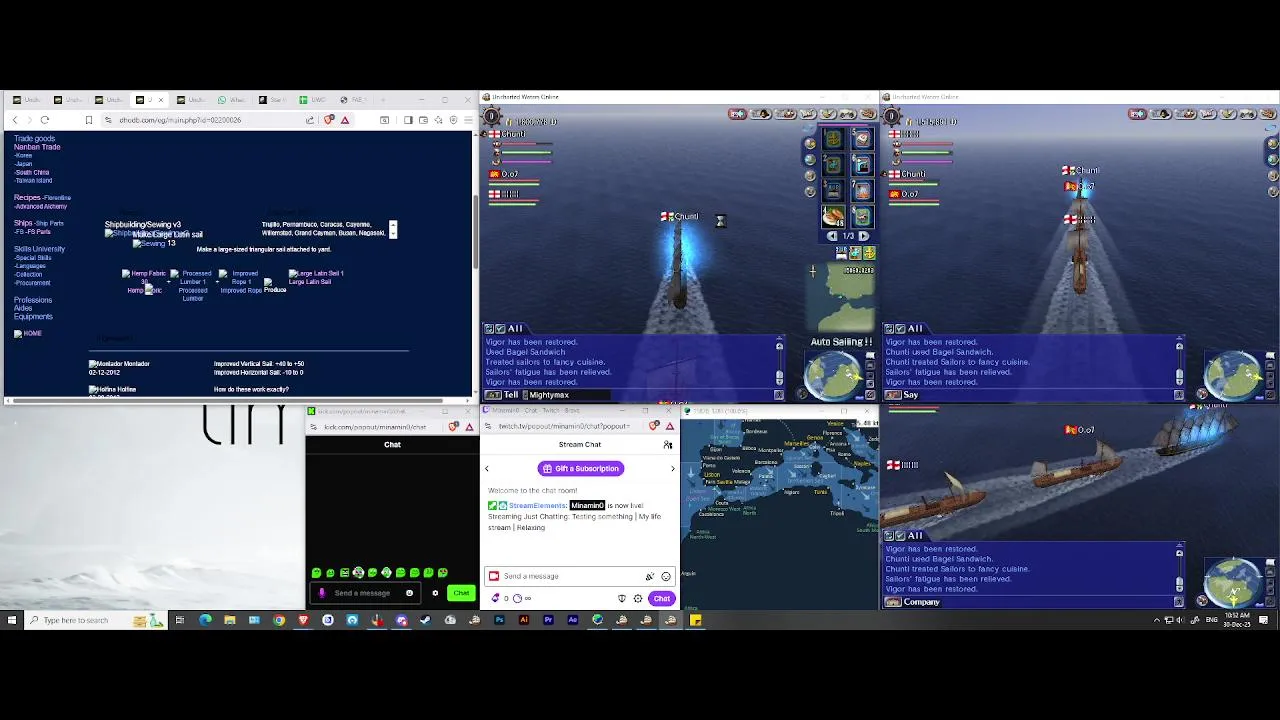Viewport: 1280px width, 720px height.
Task: Open Photoshop from the taskbar
Action: (x=499, y=620)
